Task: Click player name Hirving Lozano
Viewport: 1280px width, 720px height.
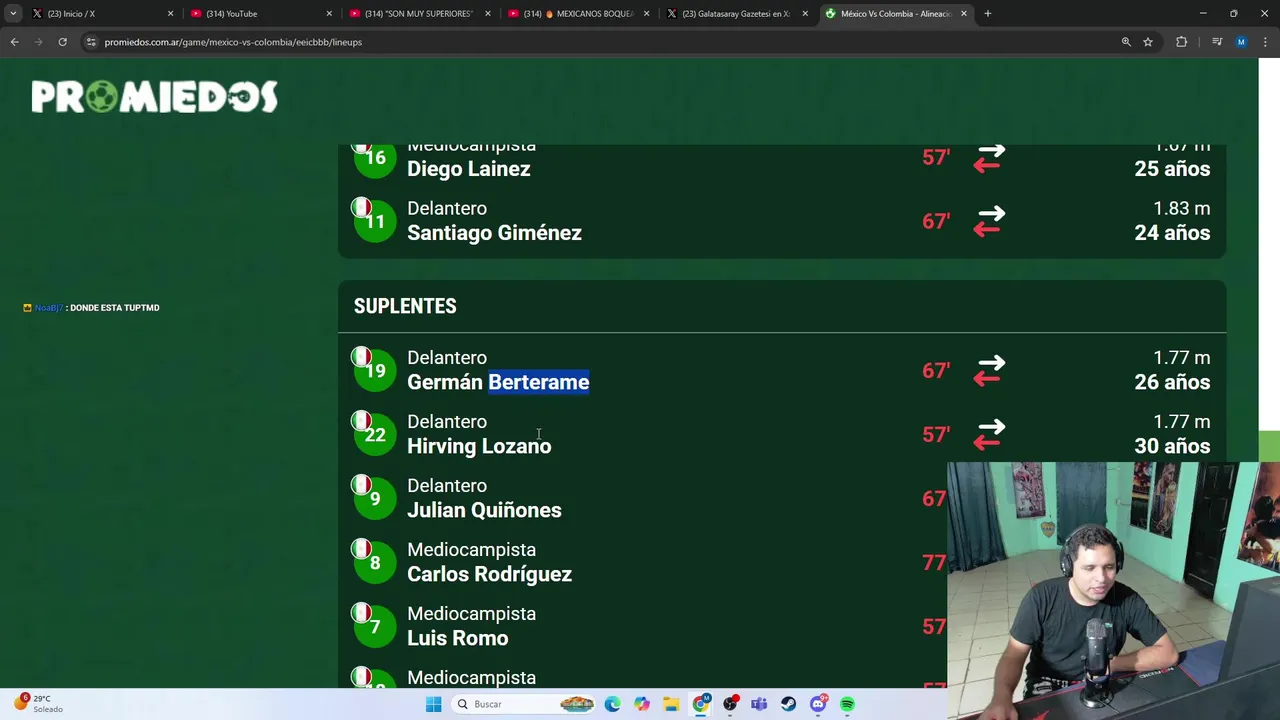Action: coord(479,446)
